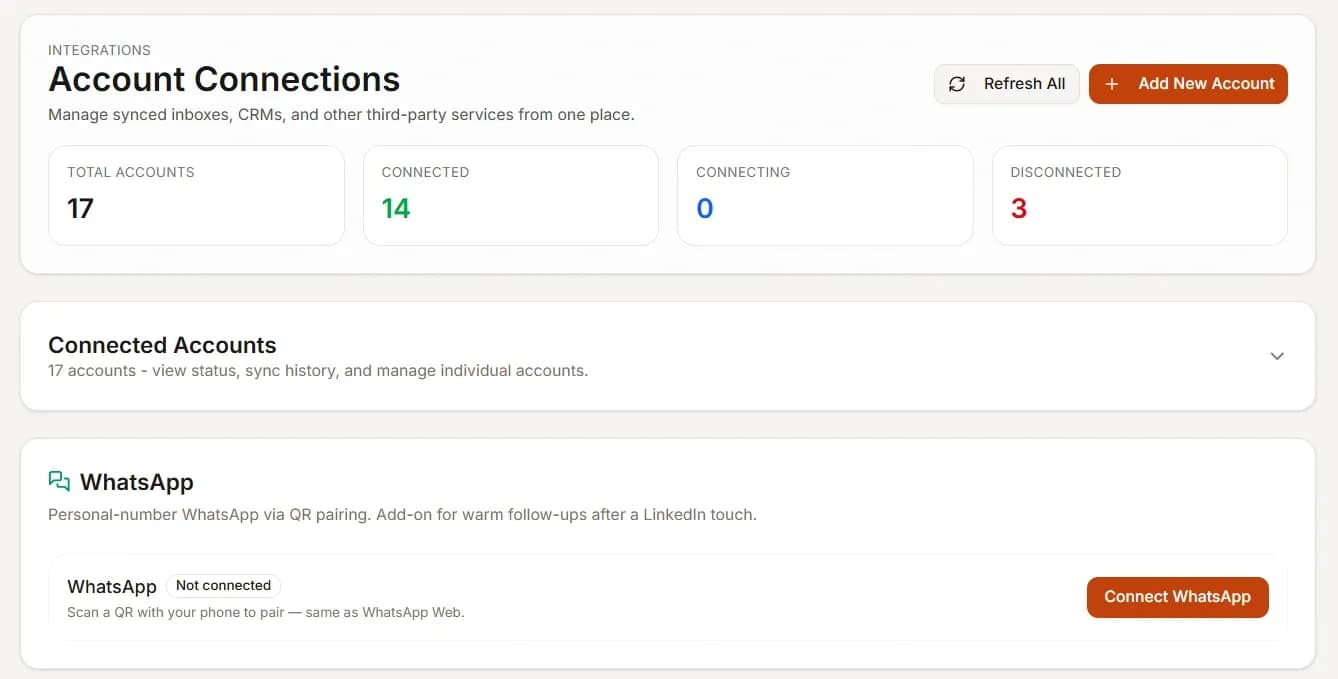Click the WhatsApp section heading text
The width and height of the screenshot is (1338, 679).
137,482
